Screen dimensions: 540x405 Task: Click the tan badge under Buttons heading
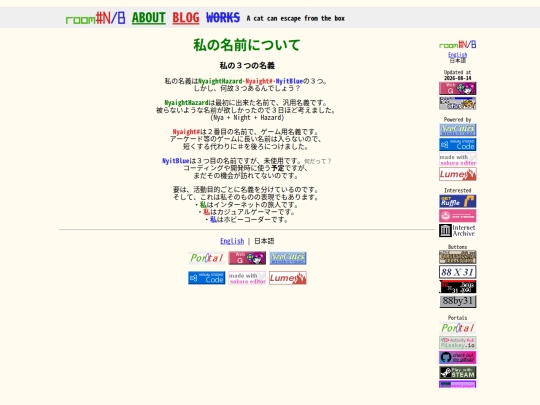[x=457, y=257]
